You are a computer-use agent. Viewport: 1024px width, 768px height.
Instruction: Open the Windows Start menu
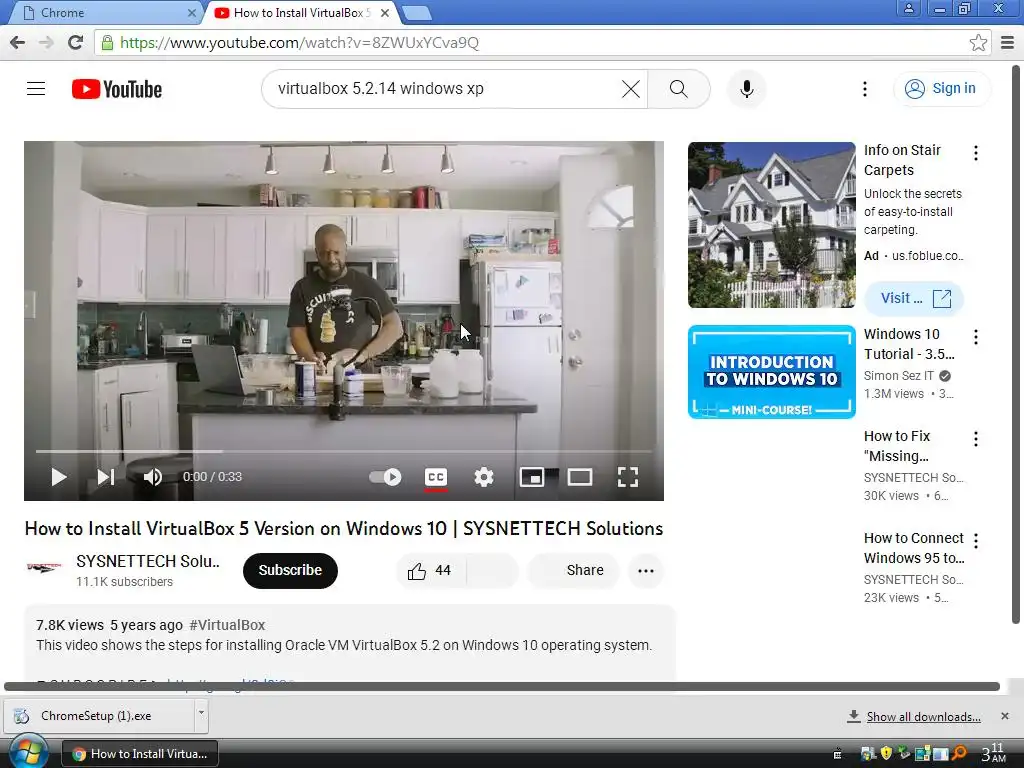tap(27, 752)
